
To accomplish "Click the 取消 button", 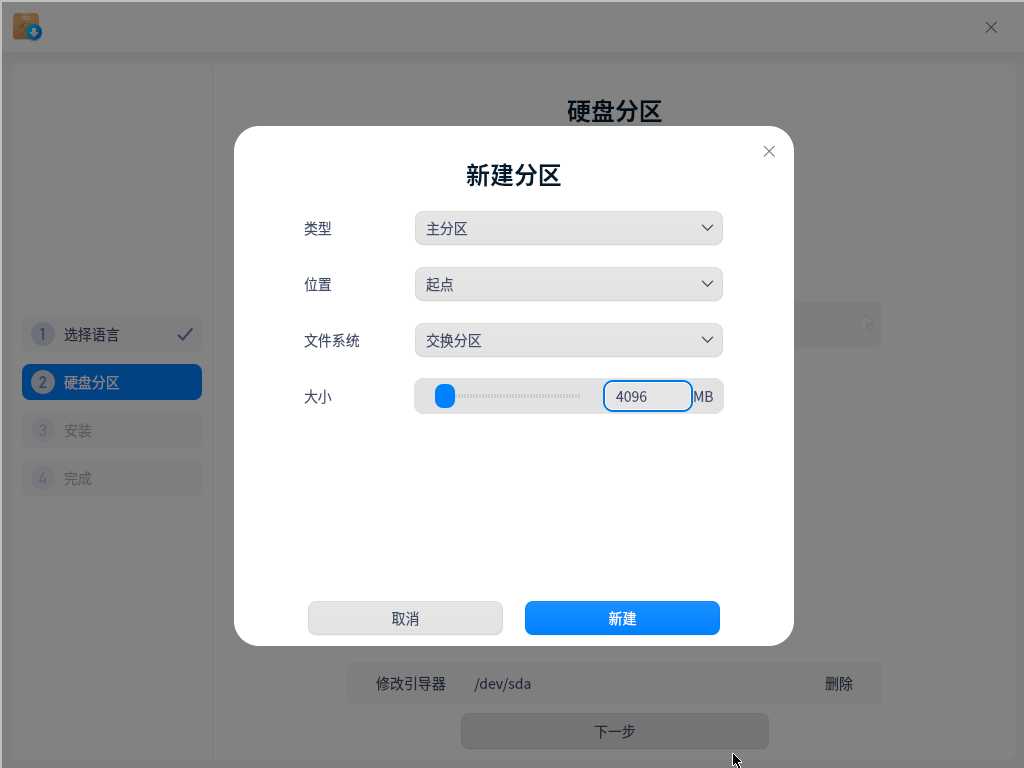I will coord(405,618).
